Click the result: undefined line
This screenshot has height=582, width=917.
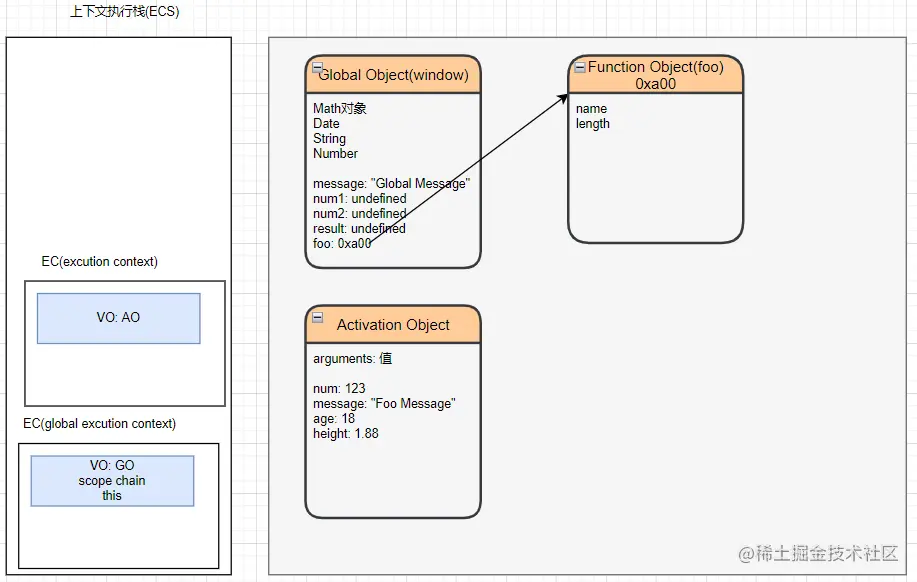tap(359, 228)
